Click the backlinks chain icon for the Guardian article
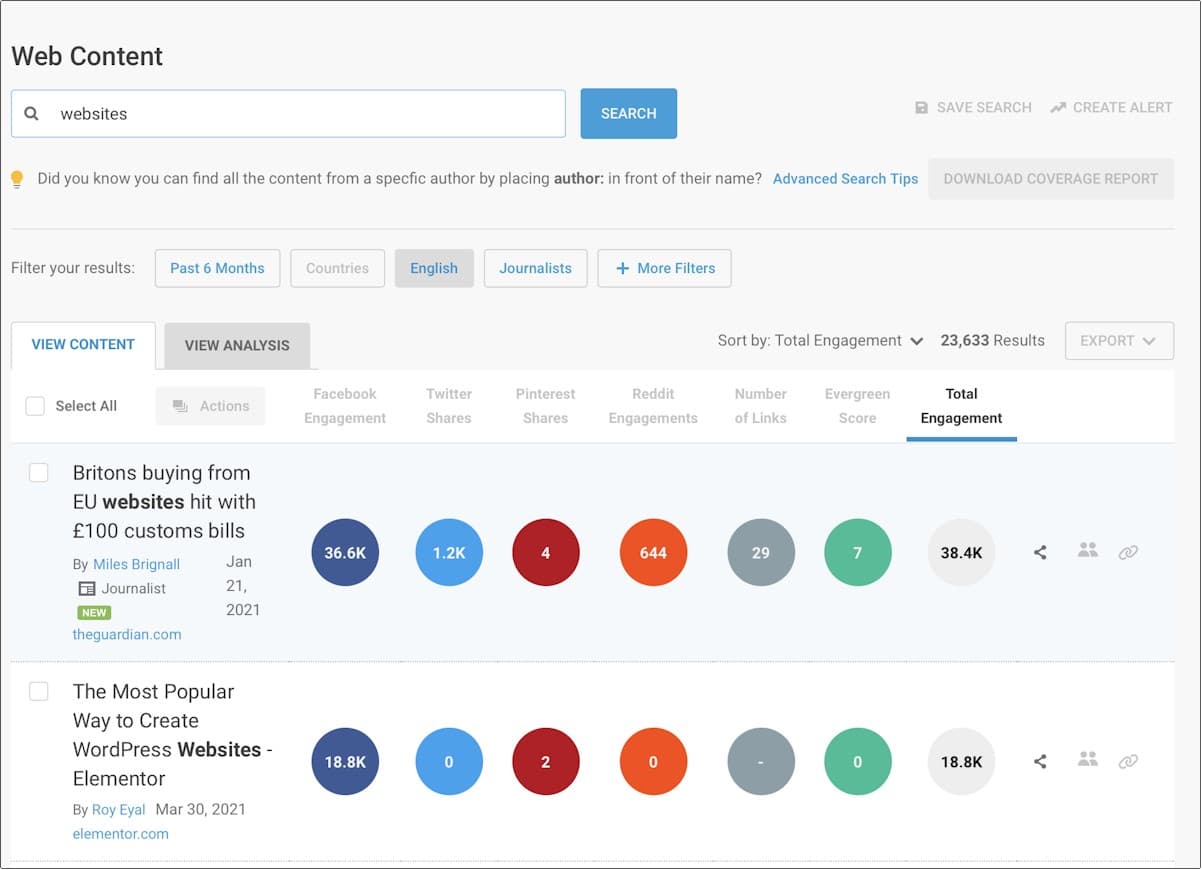 [1128, 552]
